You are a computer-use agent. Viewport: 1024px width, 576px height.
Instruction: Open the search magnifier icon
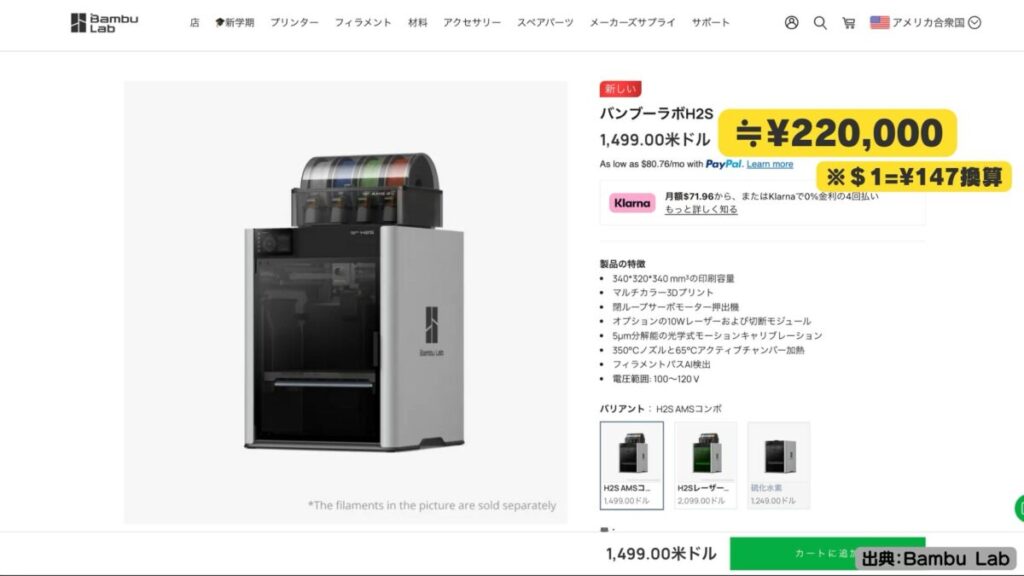[x=820, y=23]
